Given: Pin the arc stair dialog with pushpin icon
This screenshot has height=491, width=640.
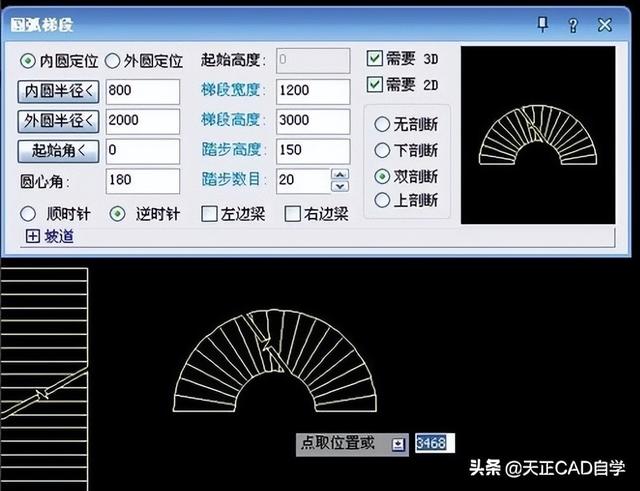Looking at the screenshot, I should click(x=542, y=25).
